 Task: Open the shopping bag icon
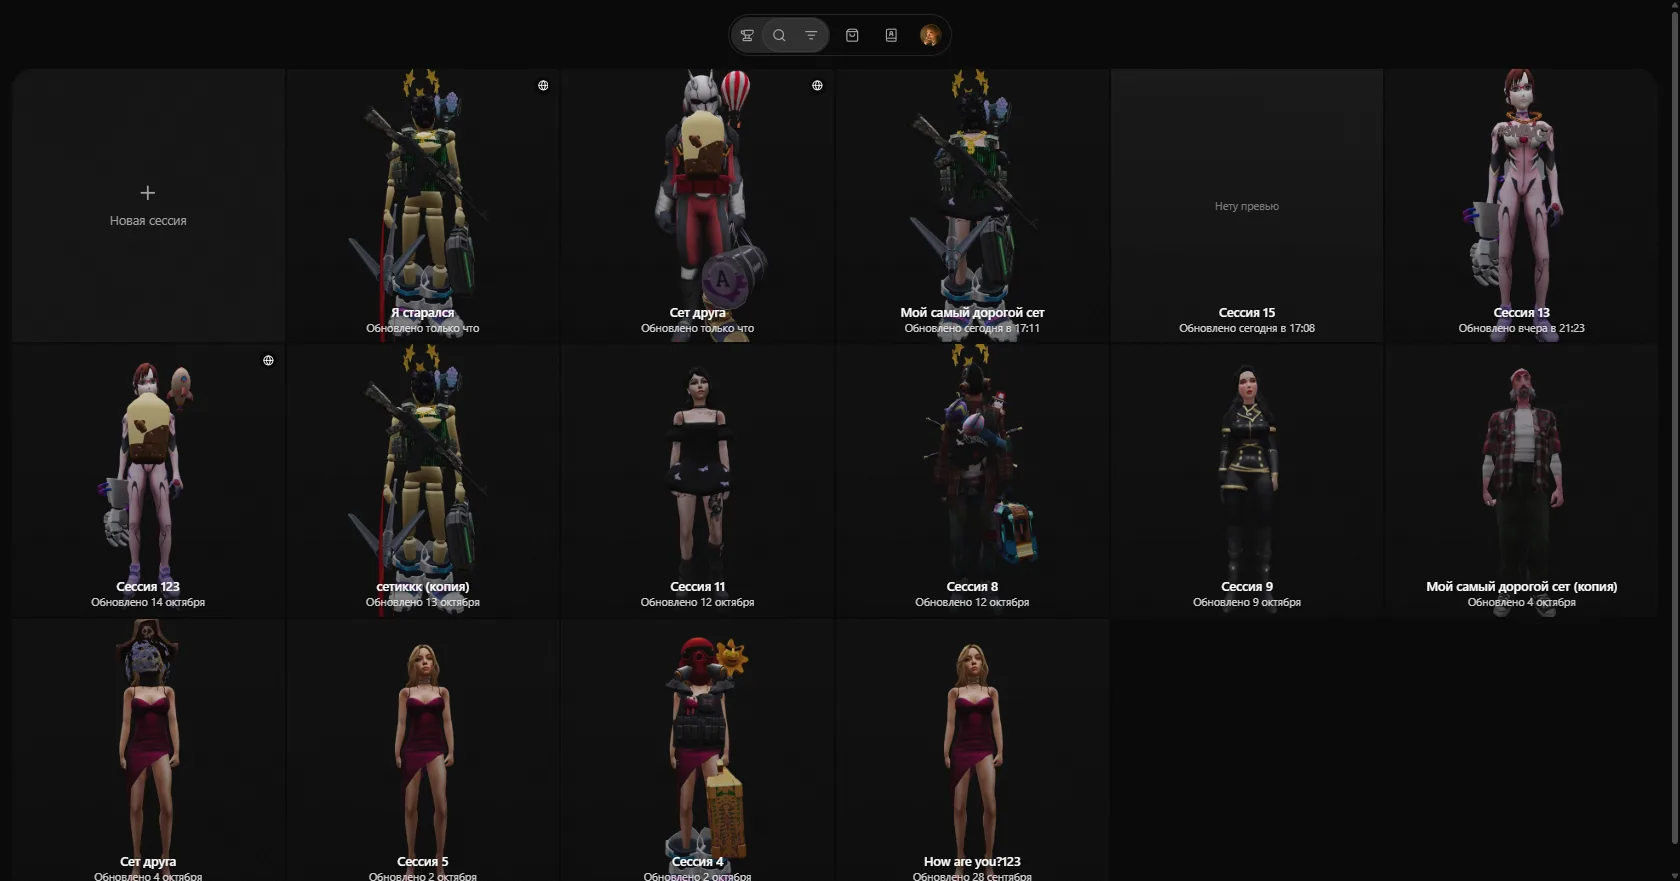[852, 35]
